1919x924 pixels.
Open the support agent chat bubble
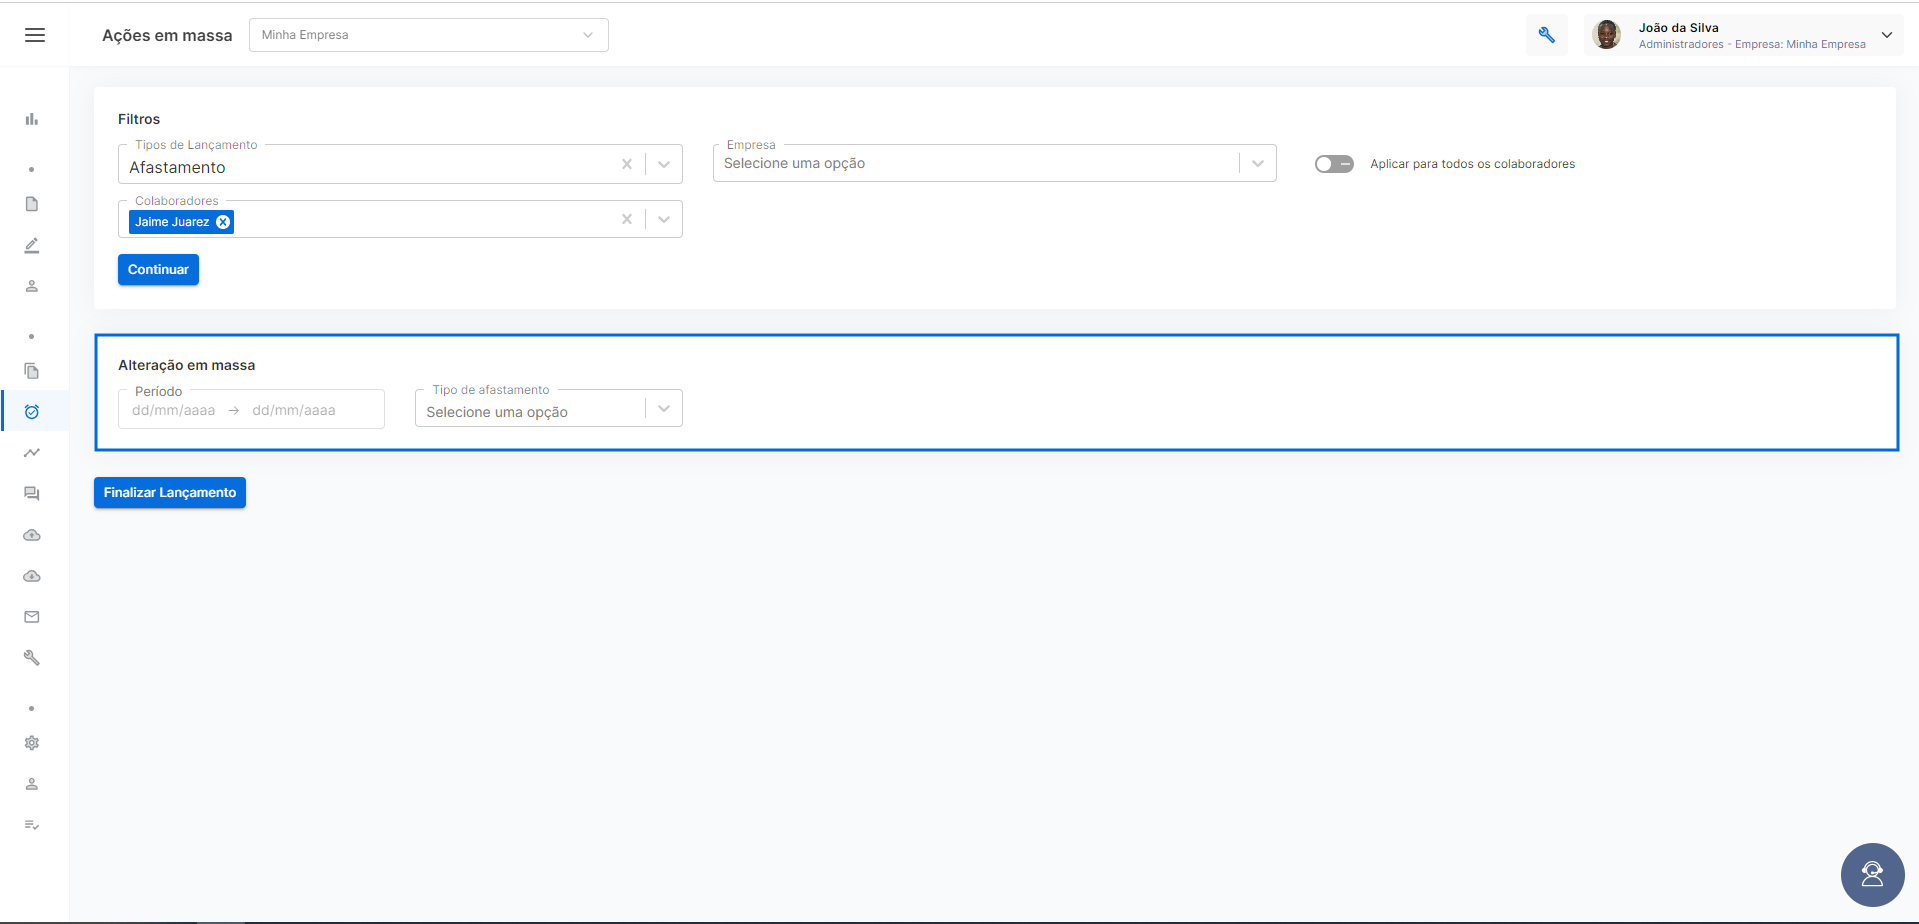pos(1872,875)
